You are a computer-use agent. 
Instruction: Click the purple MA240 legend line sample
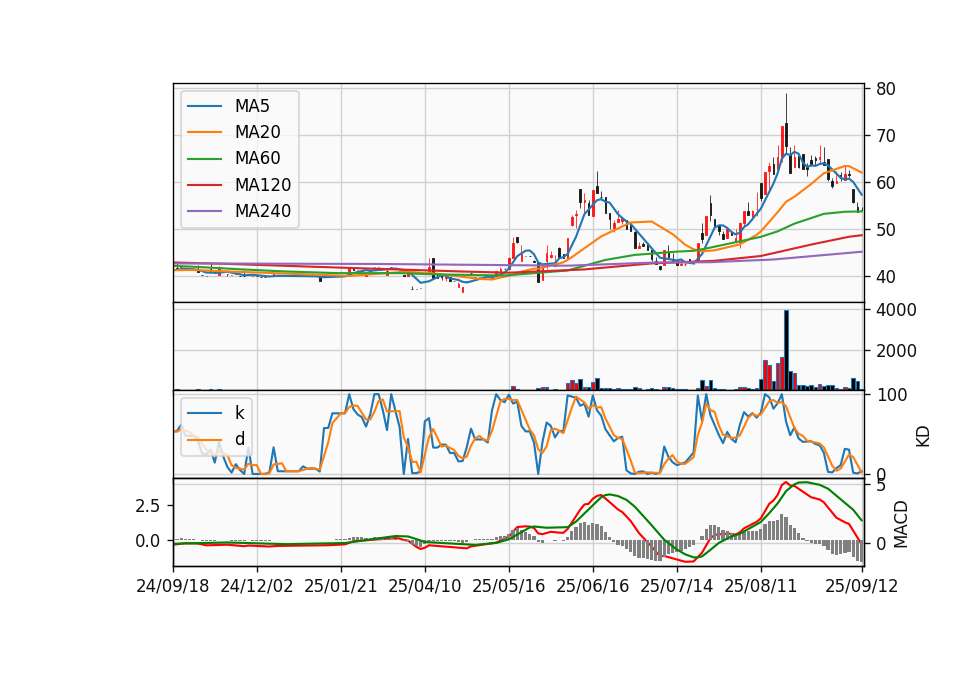[204, 211]
